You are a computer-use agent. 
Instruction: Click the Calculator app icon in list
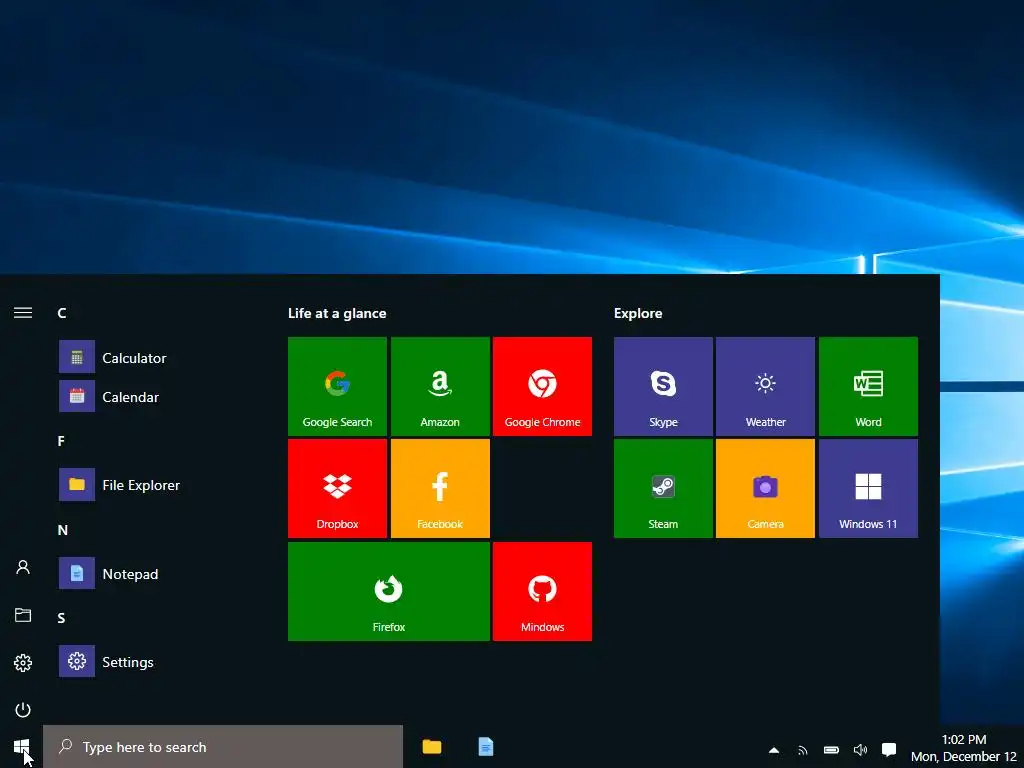pyautogui.click(x=77, y=357)
